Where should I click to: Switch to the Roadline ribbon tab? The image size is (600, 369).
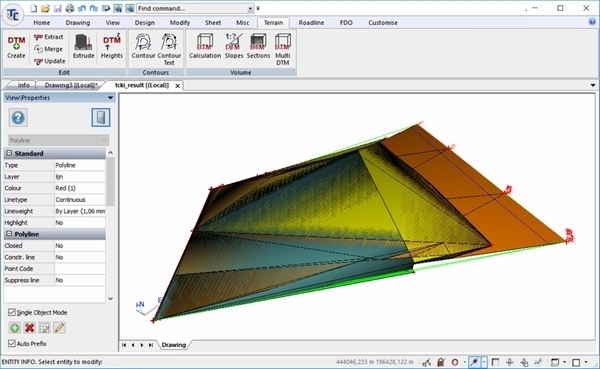tap(311, 23)
